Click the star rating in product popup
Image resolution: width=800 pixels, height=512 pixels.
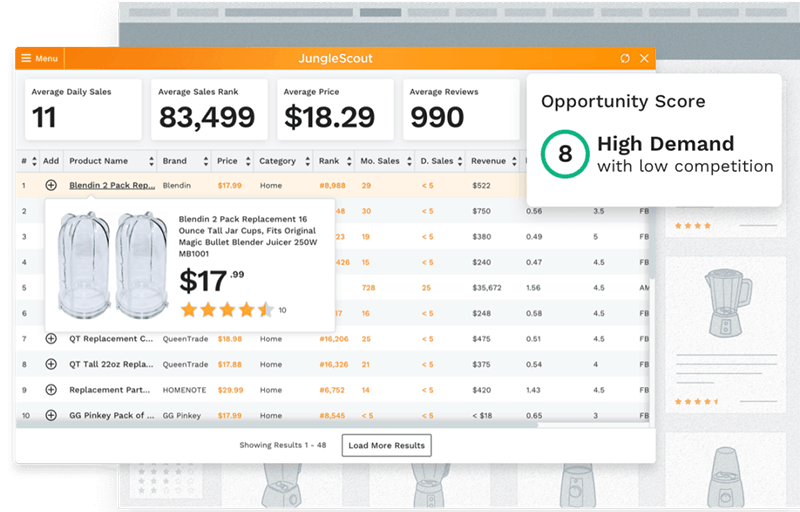227,310
